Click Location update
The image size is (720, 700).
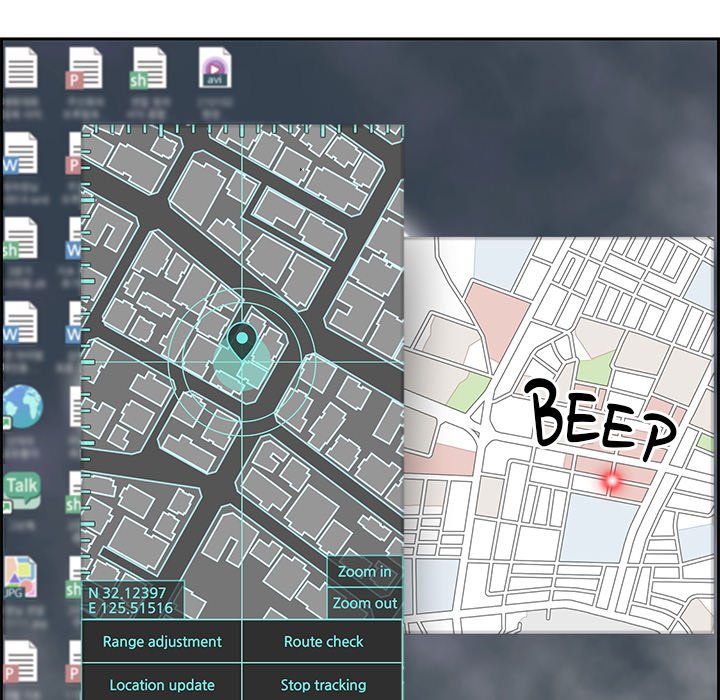click(162, 683)
